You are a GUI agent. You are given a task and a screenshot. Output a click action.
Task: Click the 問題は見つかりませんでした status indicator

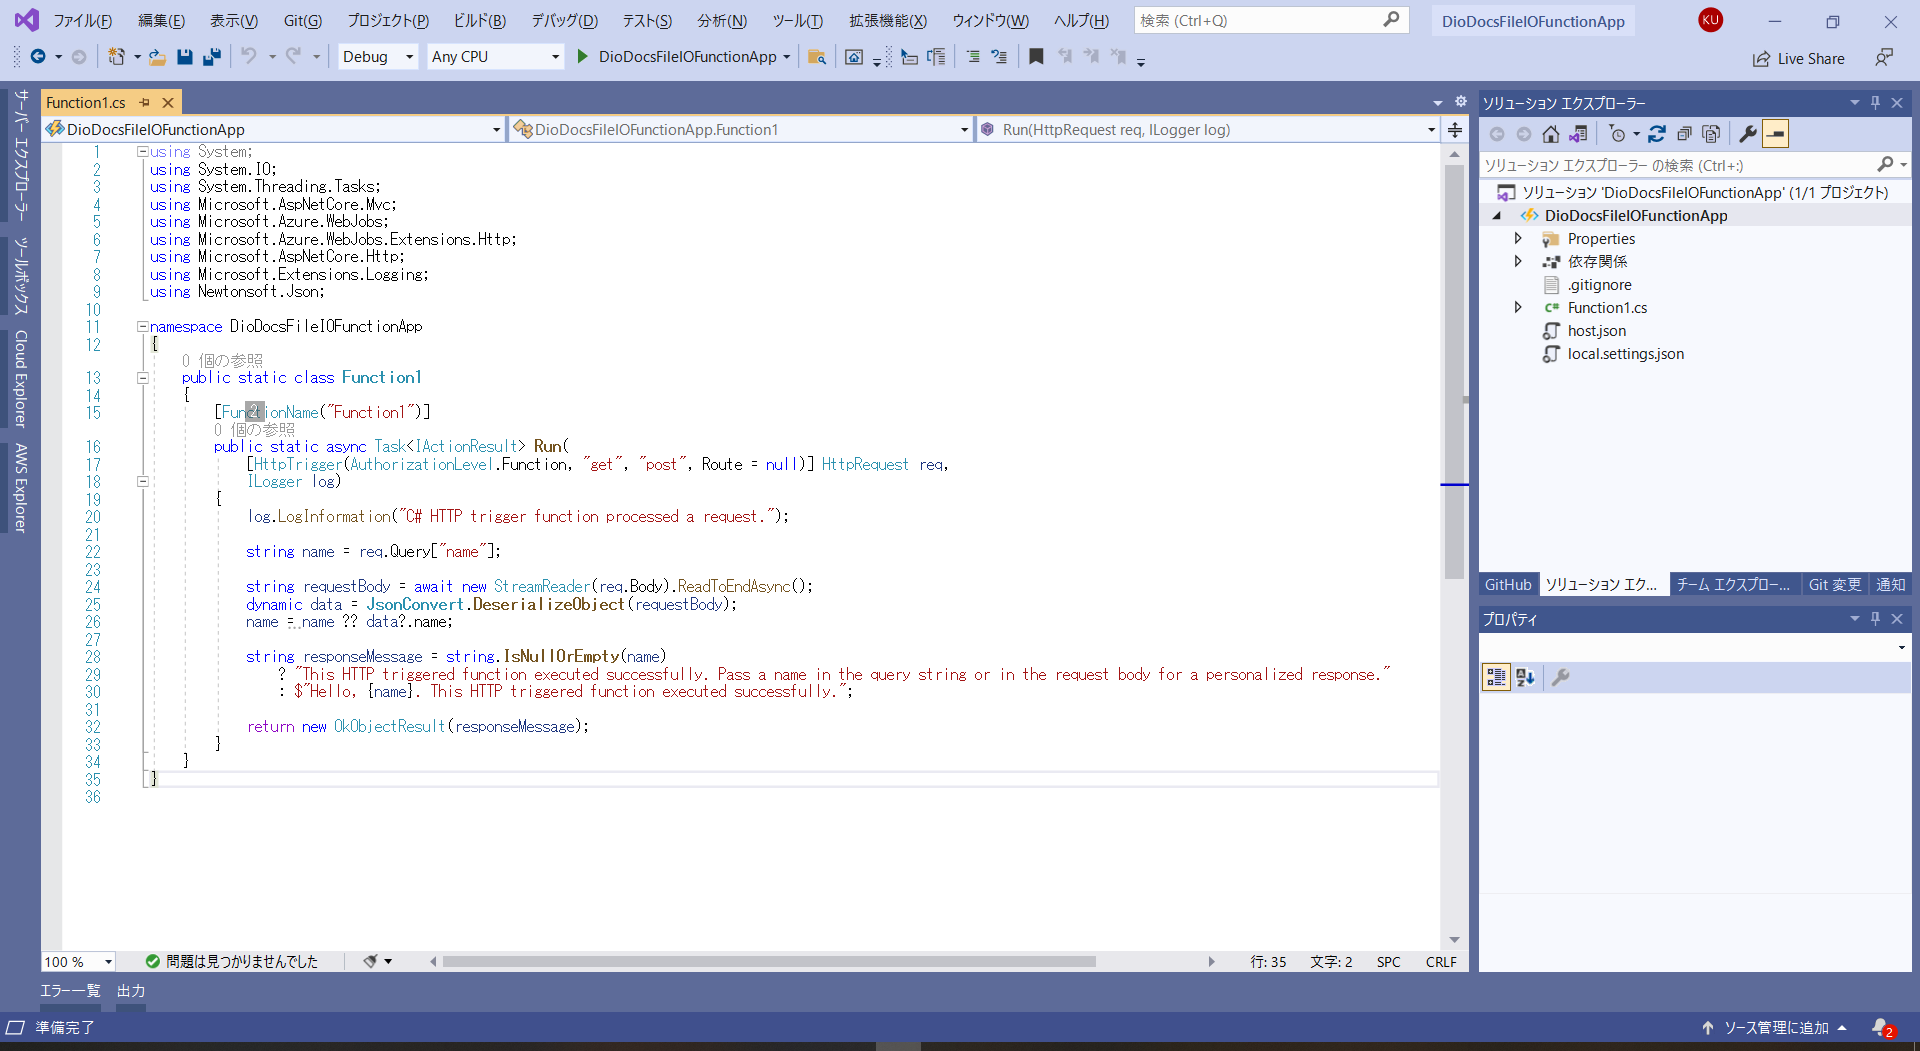tap(232, 961)
